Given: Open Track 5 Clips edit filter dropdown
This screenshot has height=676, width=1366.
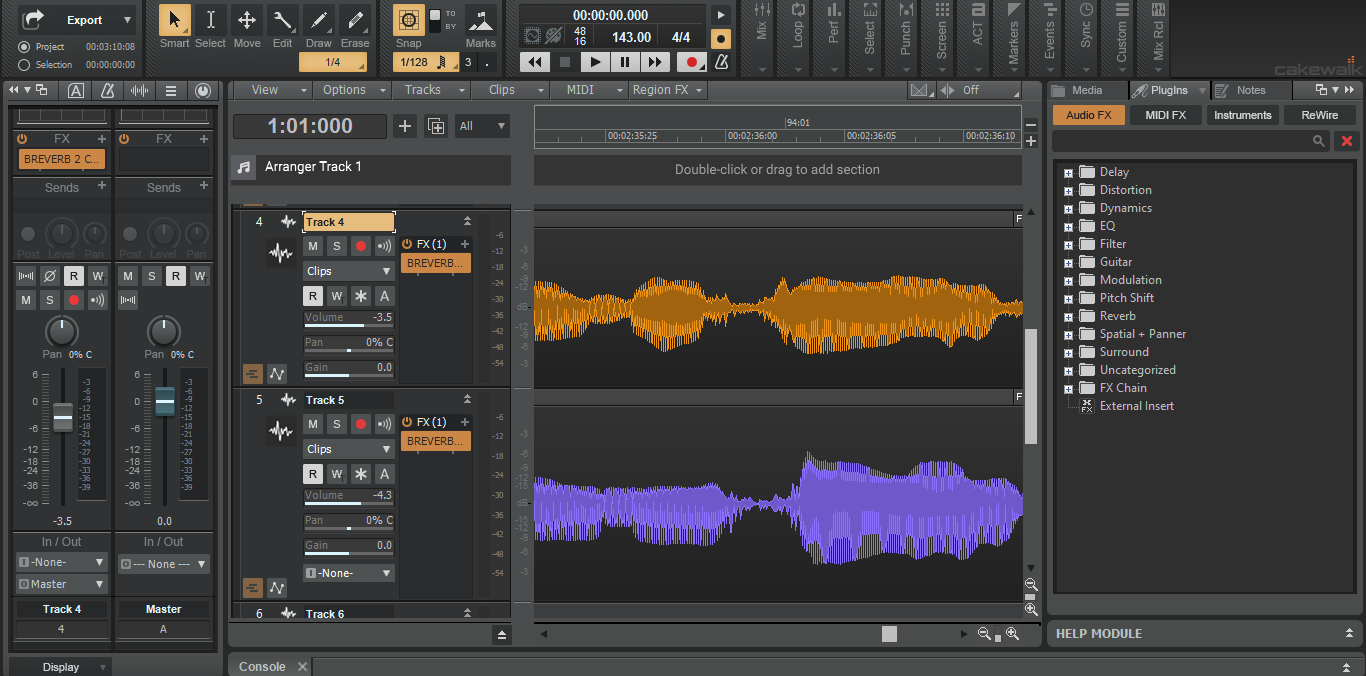Looking at the screenshot, I should (349, 449).
